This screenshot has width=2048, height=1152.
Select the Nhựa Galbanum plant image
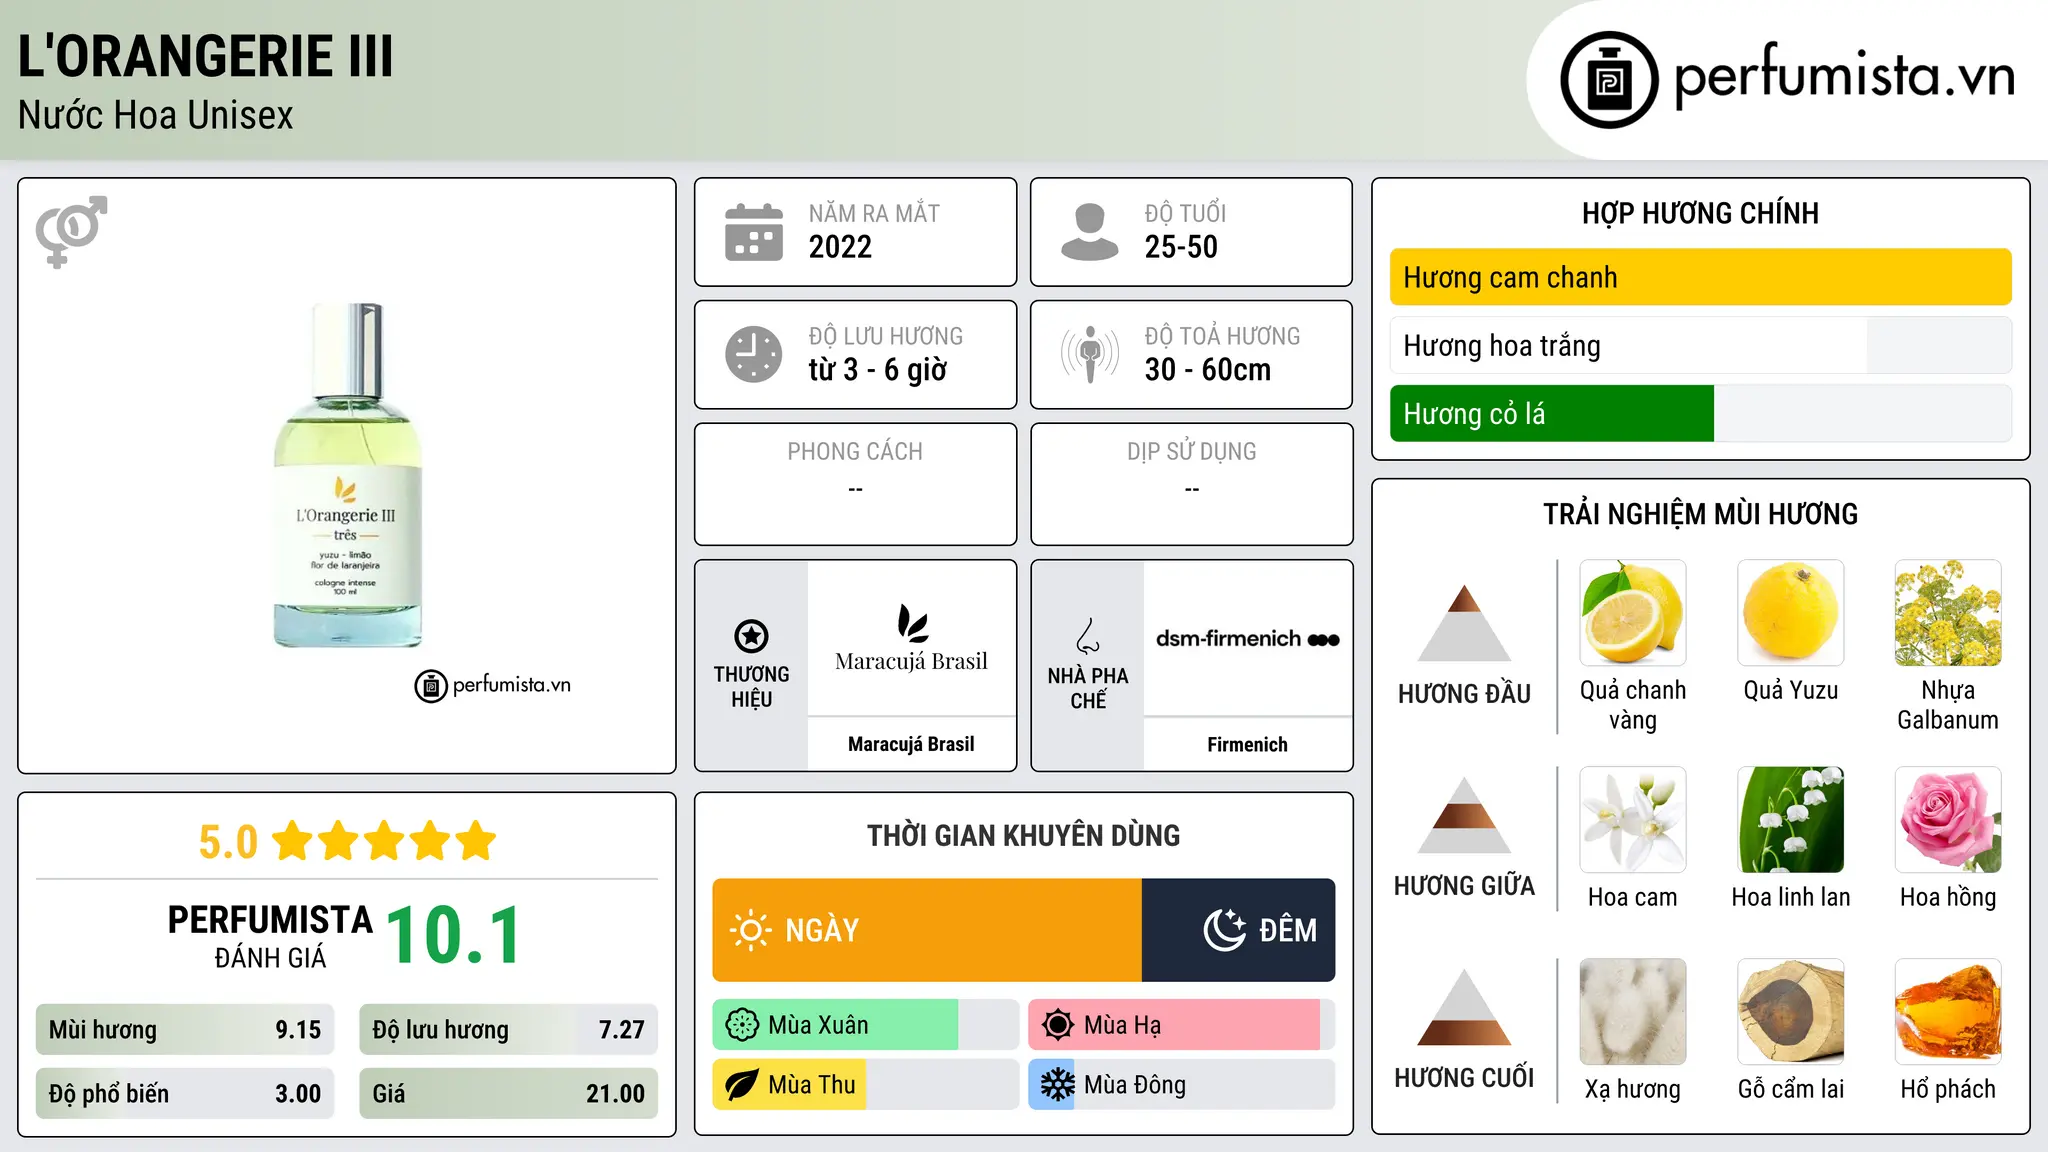pos(1948,613)
